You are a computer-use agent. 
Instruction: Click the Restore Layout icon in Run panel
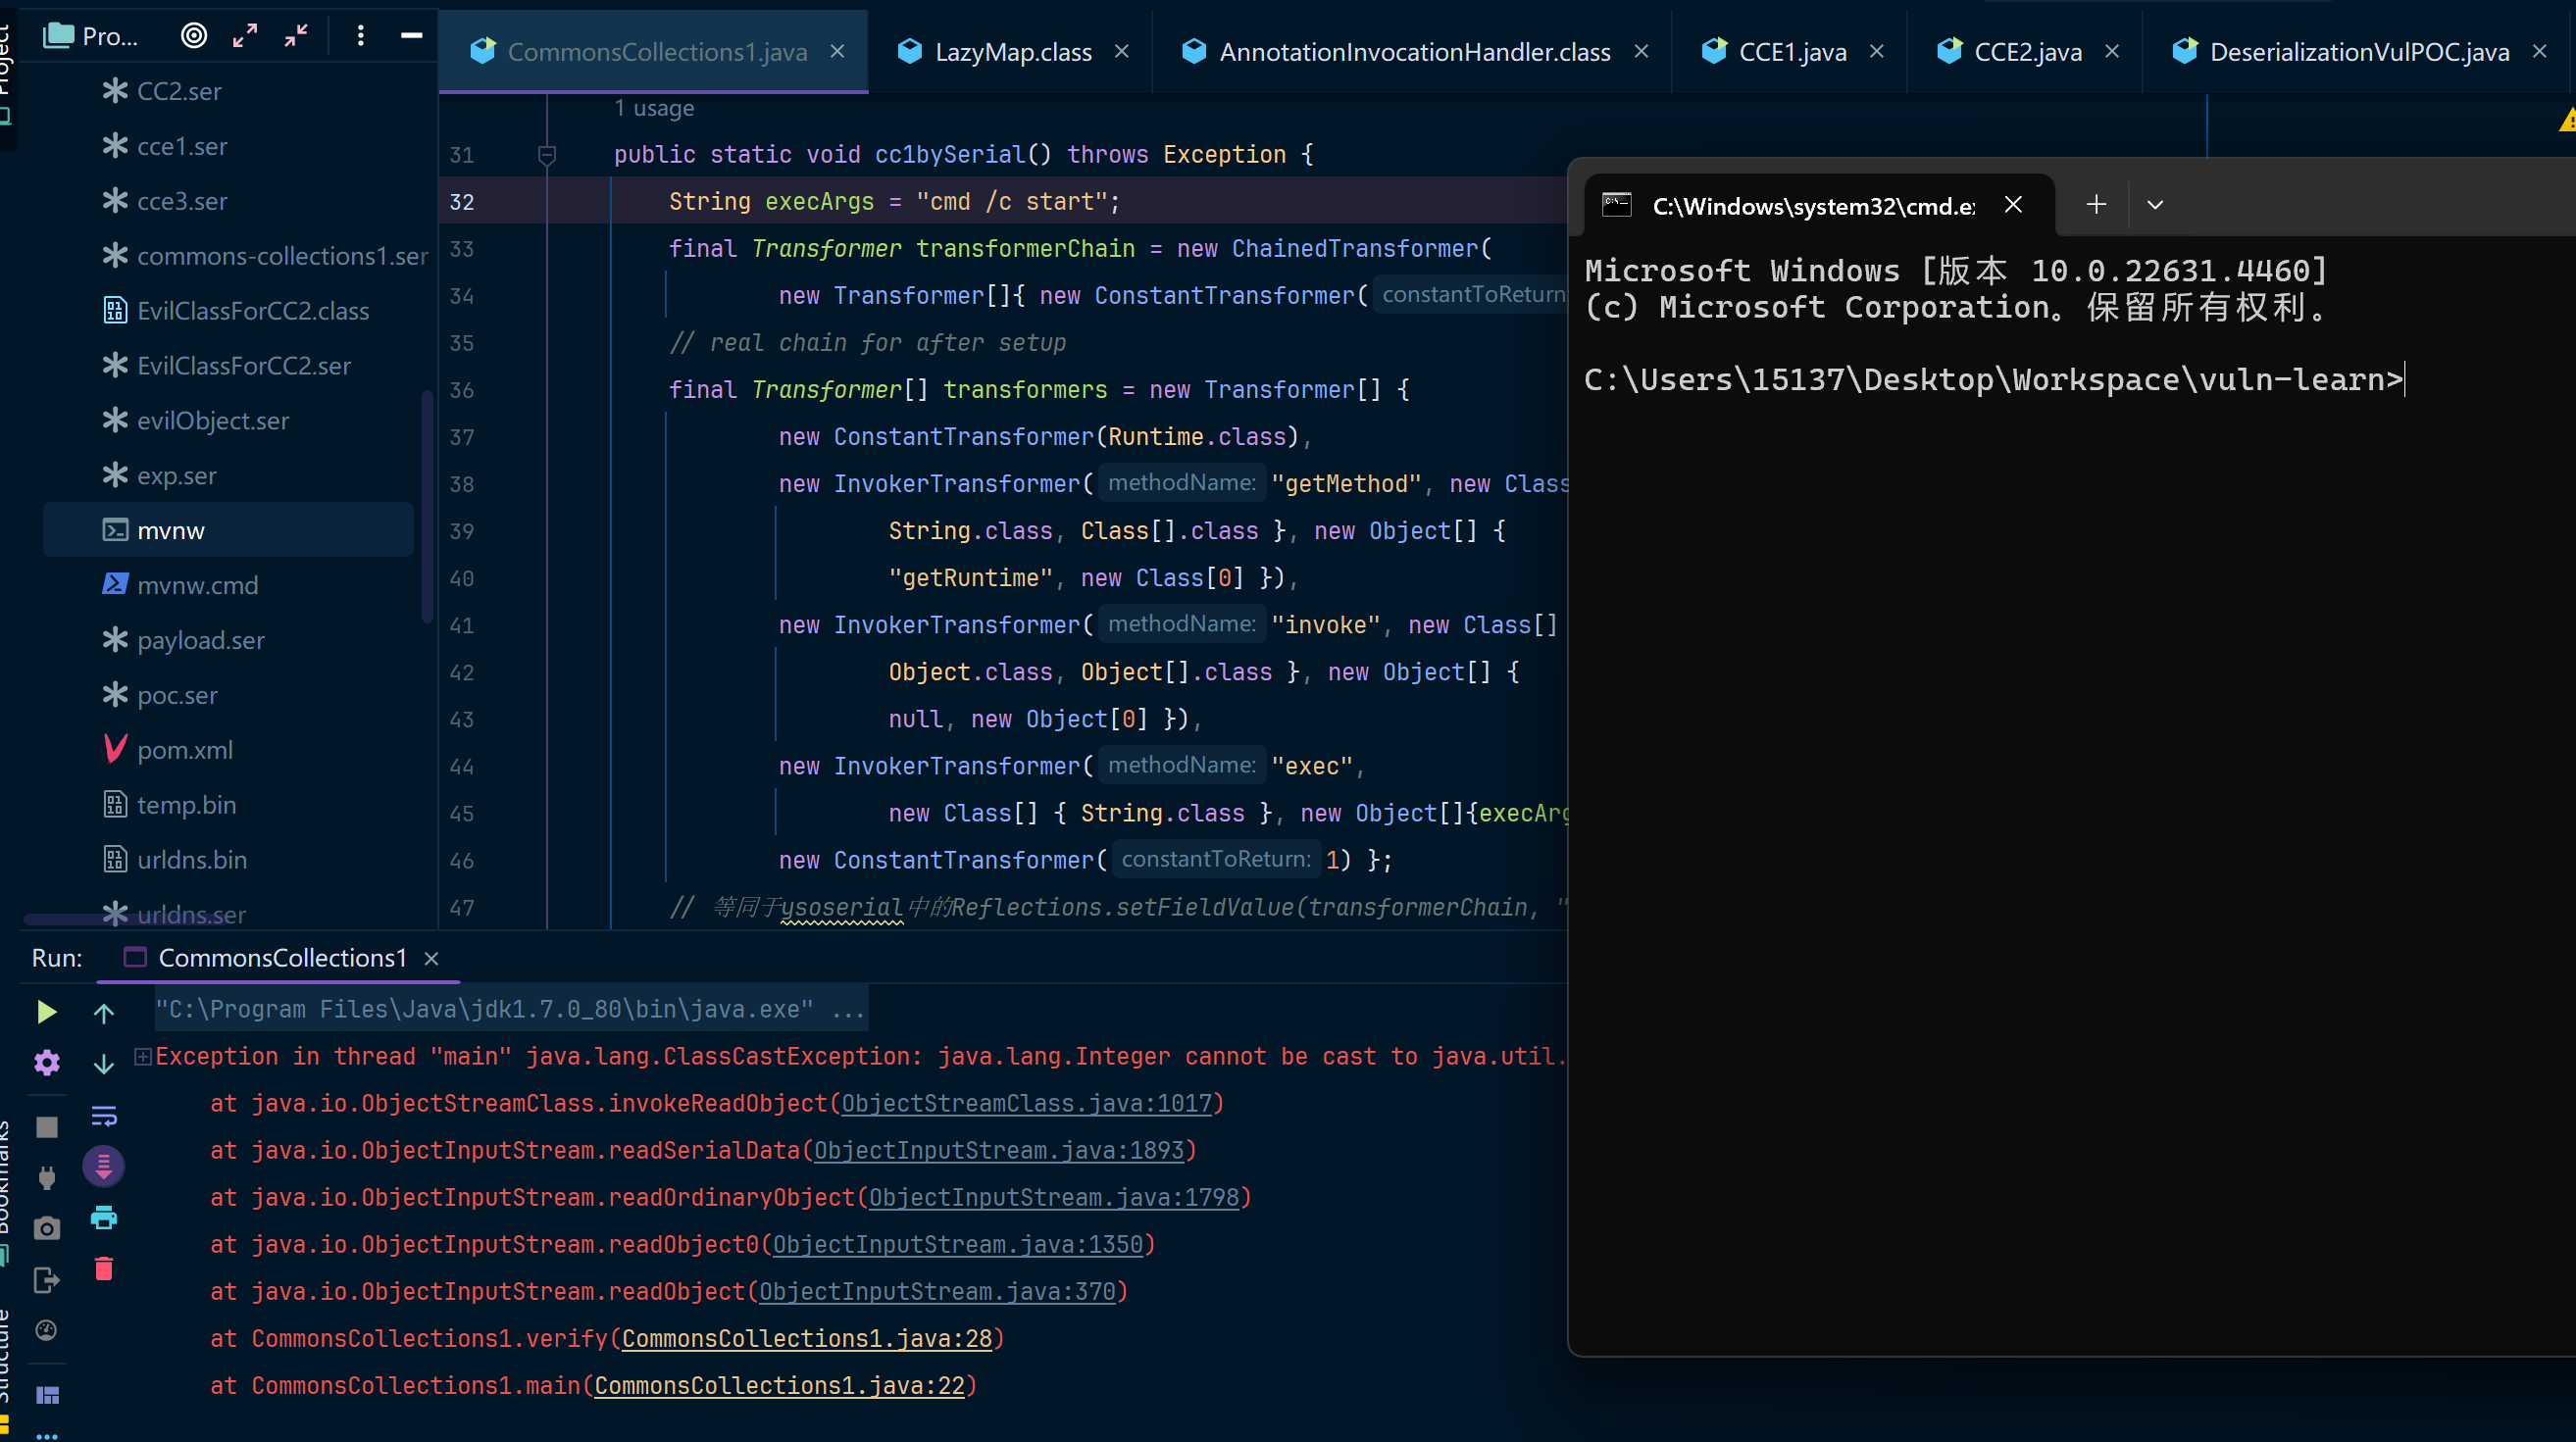(x=46, y=1394)
